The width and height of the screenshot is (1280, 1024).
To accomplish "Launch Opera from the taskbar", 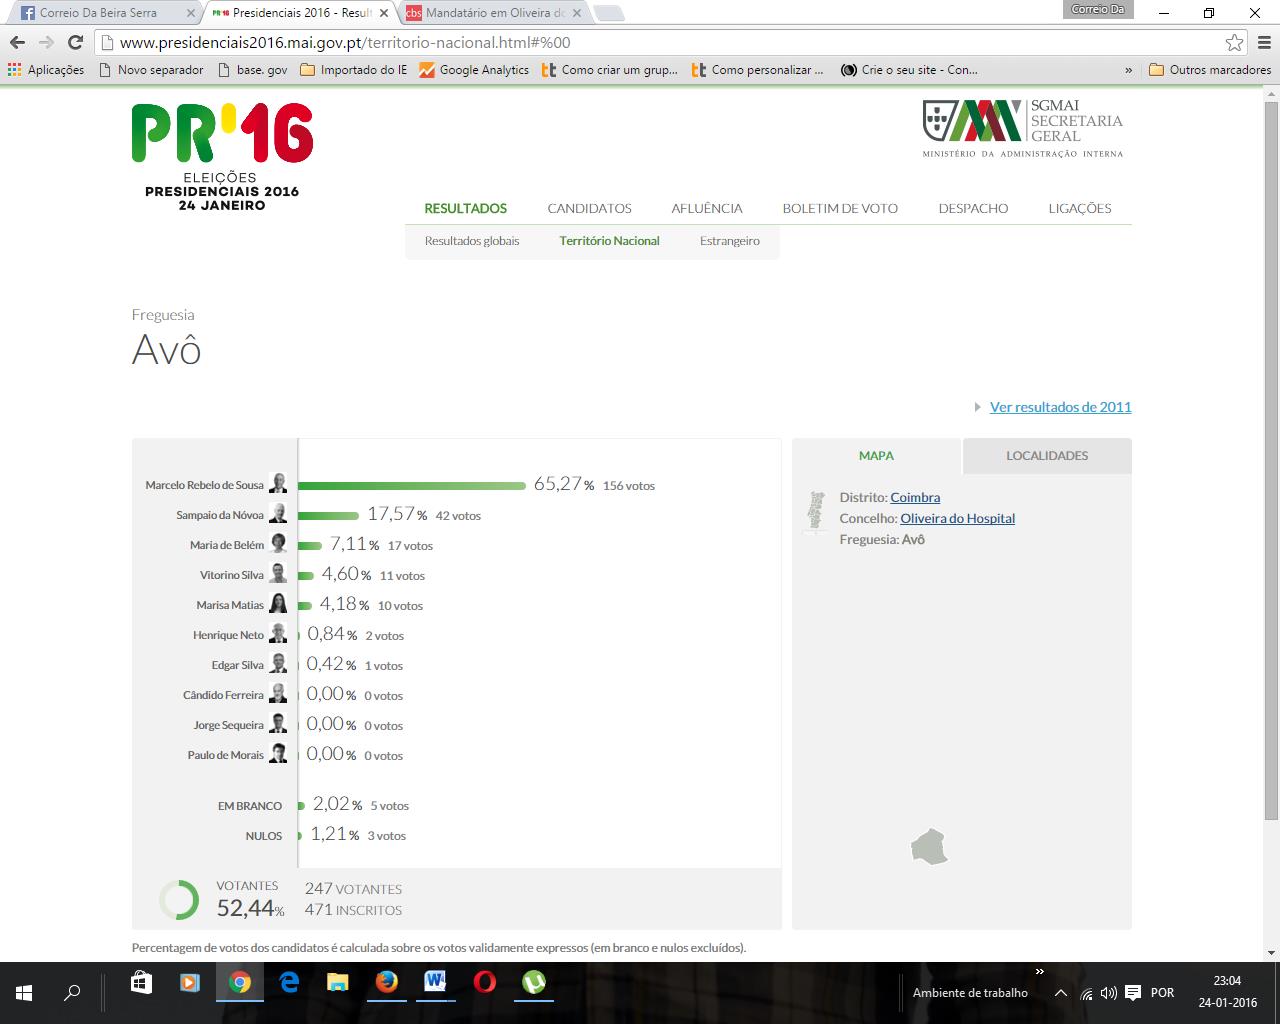I will 484,983.
